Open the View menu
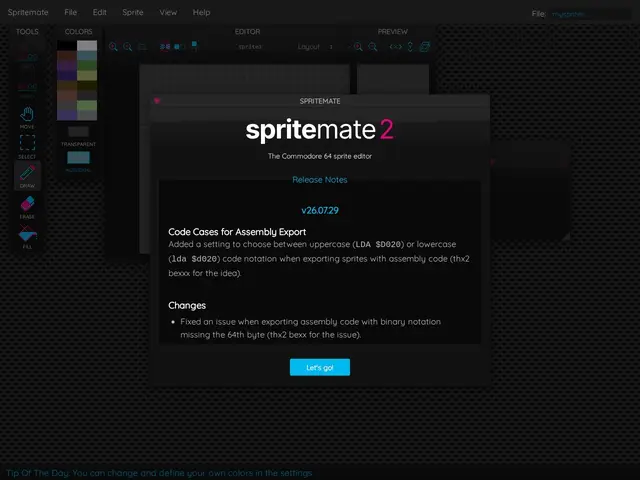640x480 pixels. pos(168,12)
